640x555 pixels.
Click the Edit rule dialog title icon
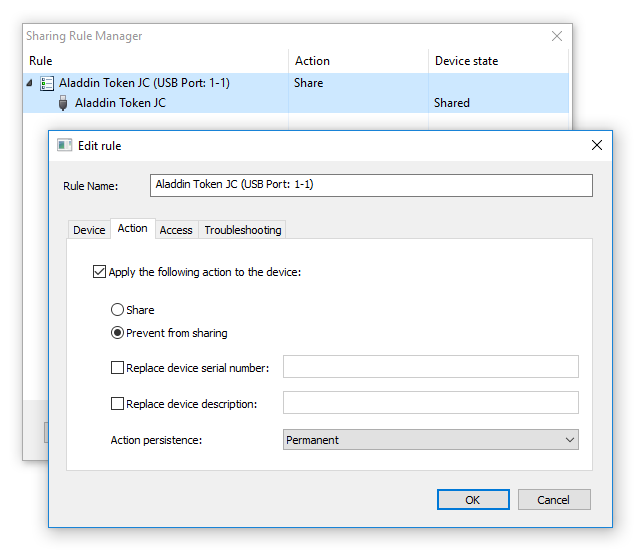point(64,145)
